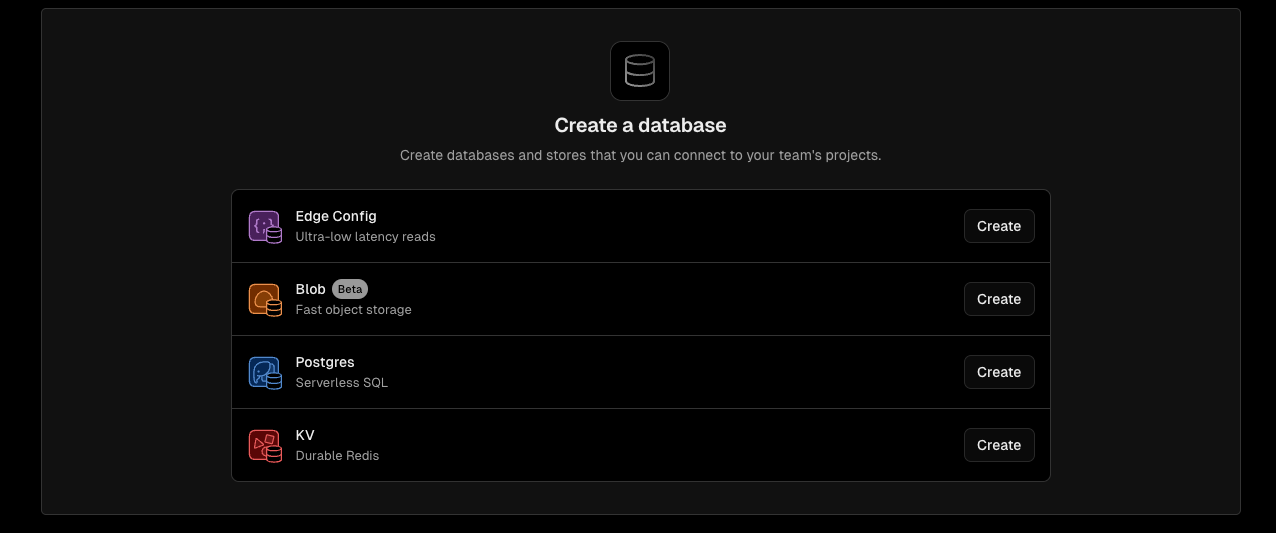Click the database cylinder icon above the heading
1276x533 pixels.
(640, 71)
